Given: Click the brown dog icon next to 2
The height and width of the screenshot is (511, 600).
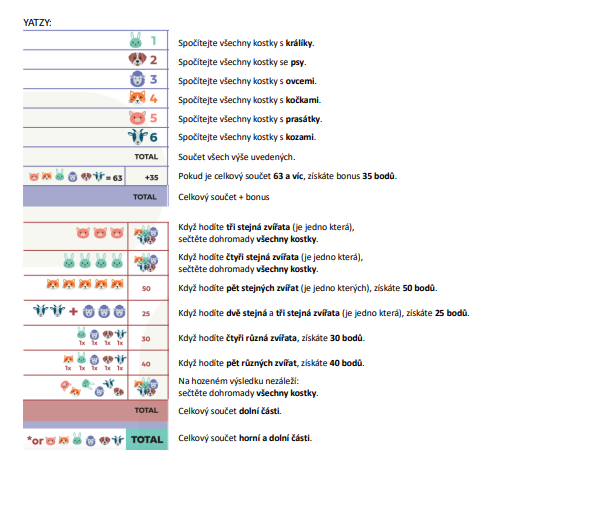Looking at the screenshot, I should [x=137, y=59].
